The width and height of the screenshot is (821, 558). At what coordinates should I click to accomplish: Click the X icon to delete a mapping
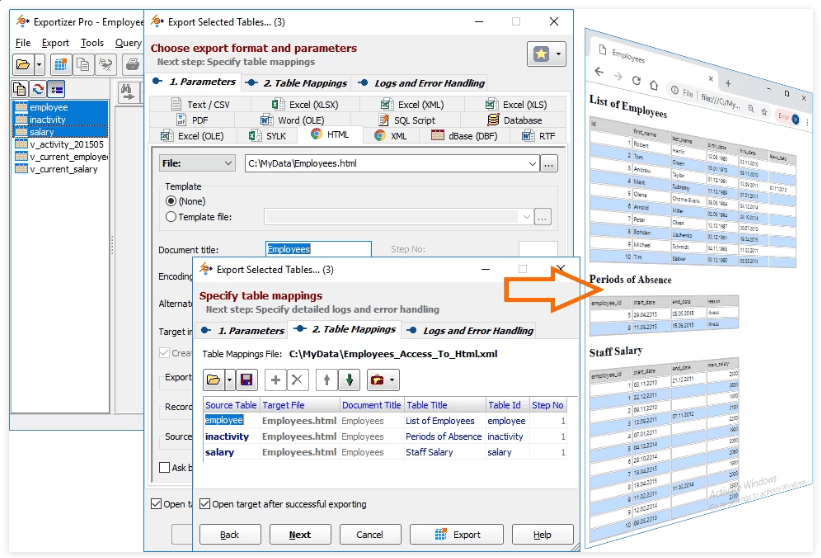[x=297, y=380]
